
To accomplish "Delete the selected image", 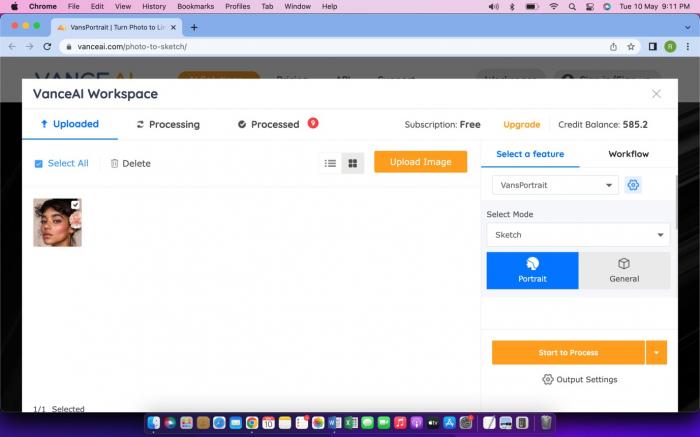I will pos(130,163).
